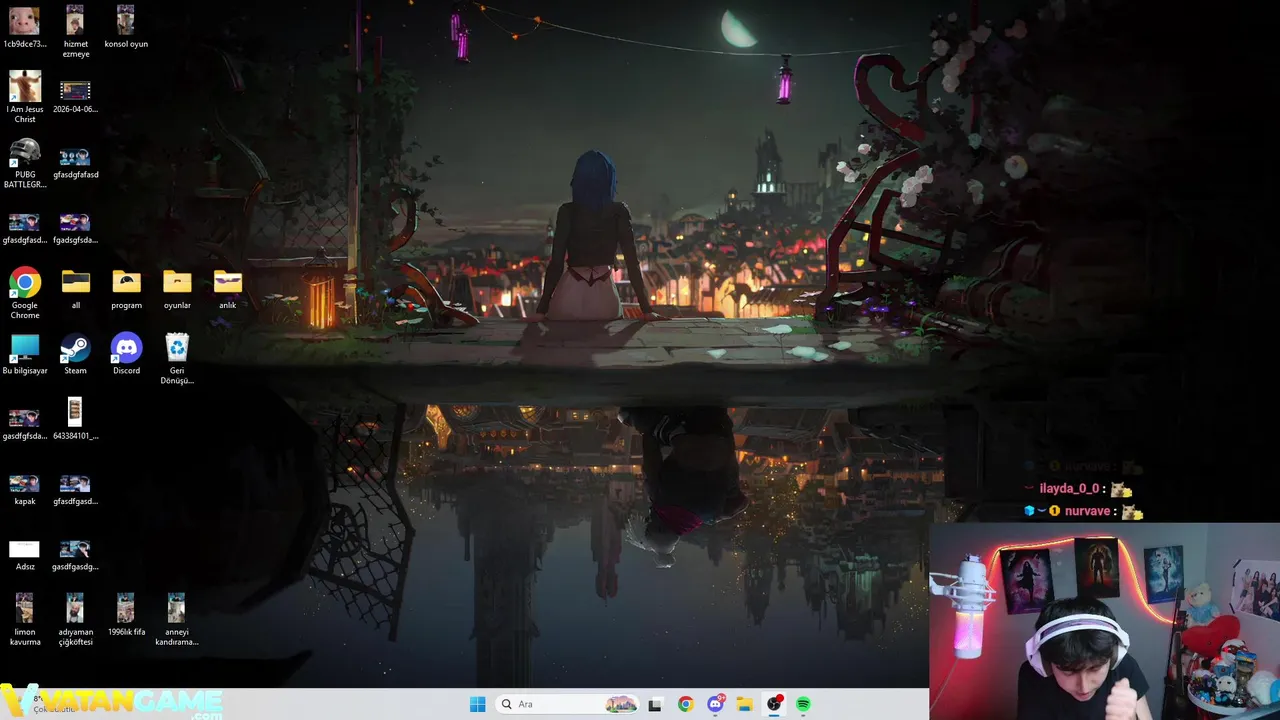Open the Windows Start menu

point(478,704)
